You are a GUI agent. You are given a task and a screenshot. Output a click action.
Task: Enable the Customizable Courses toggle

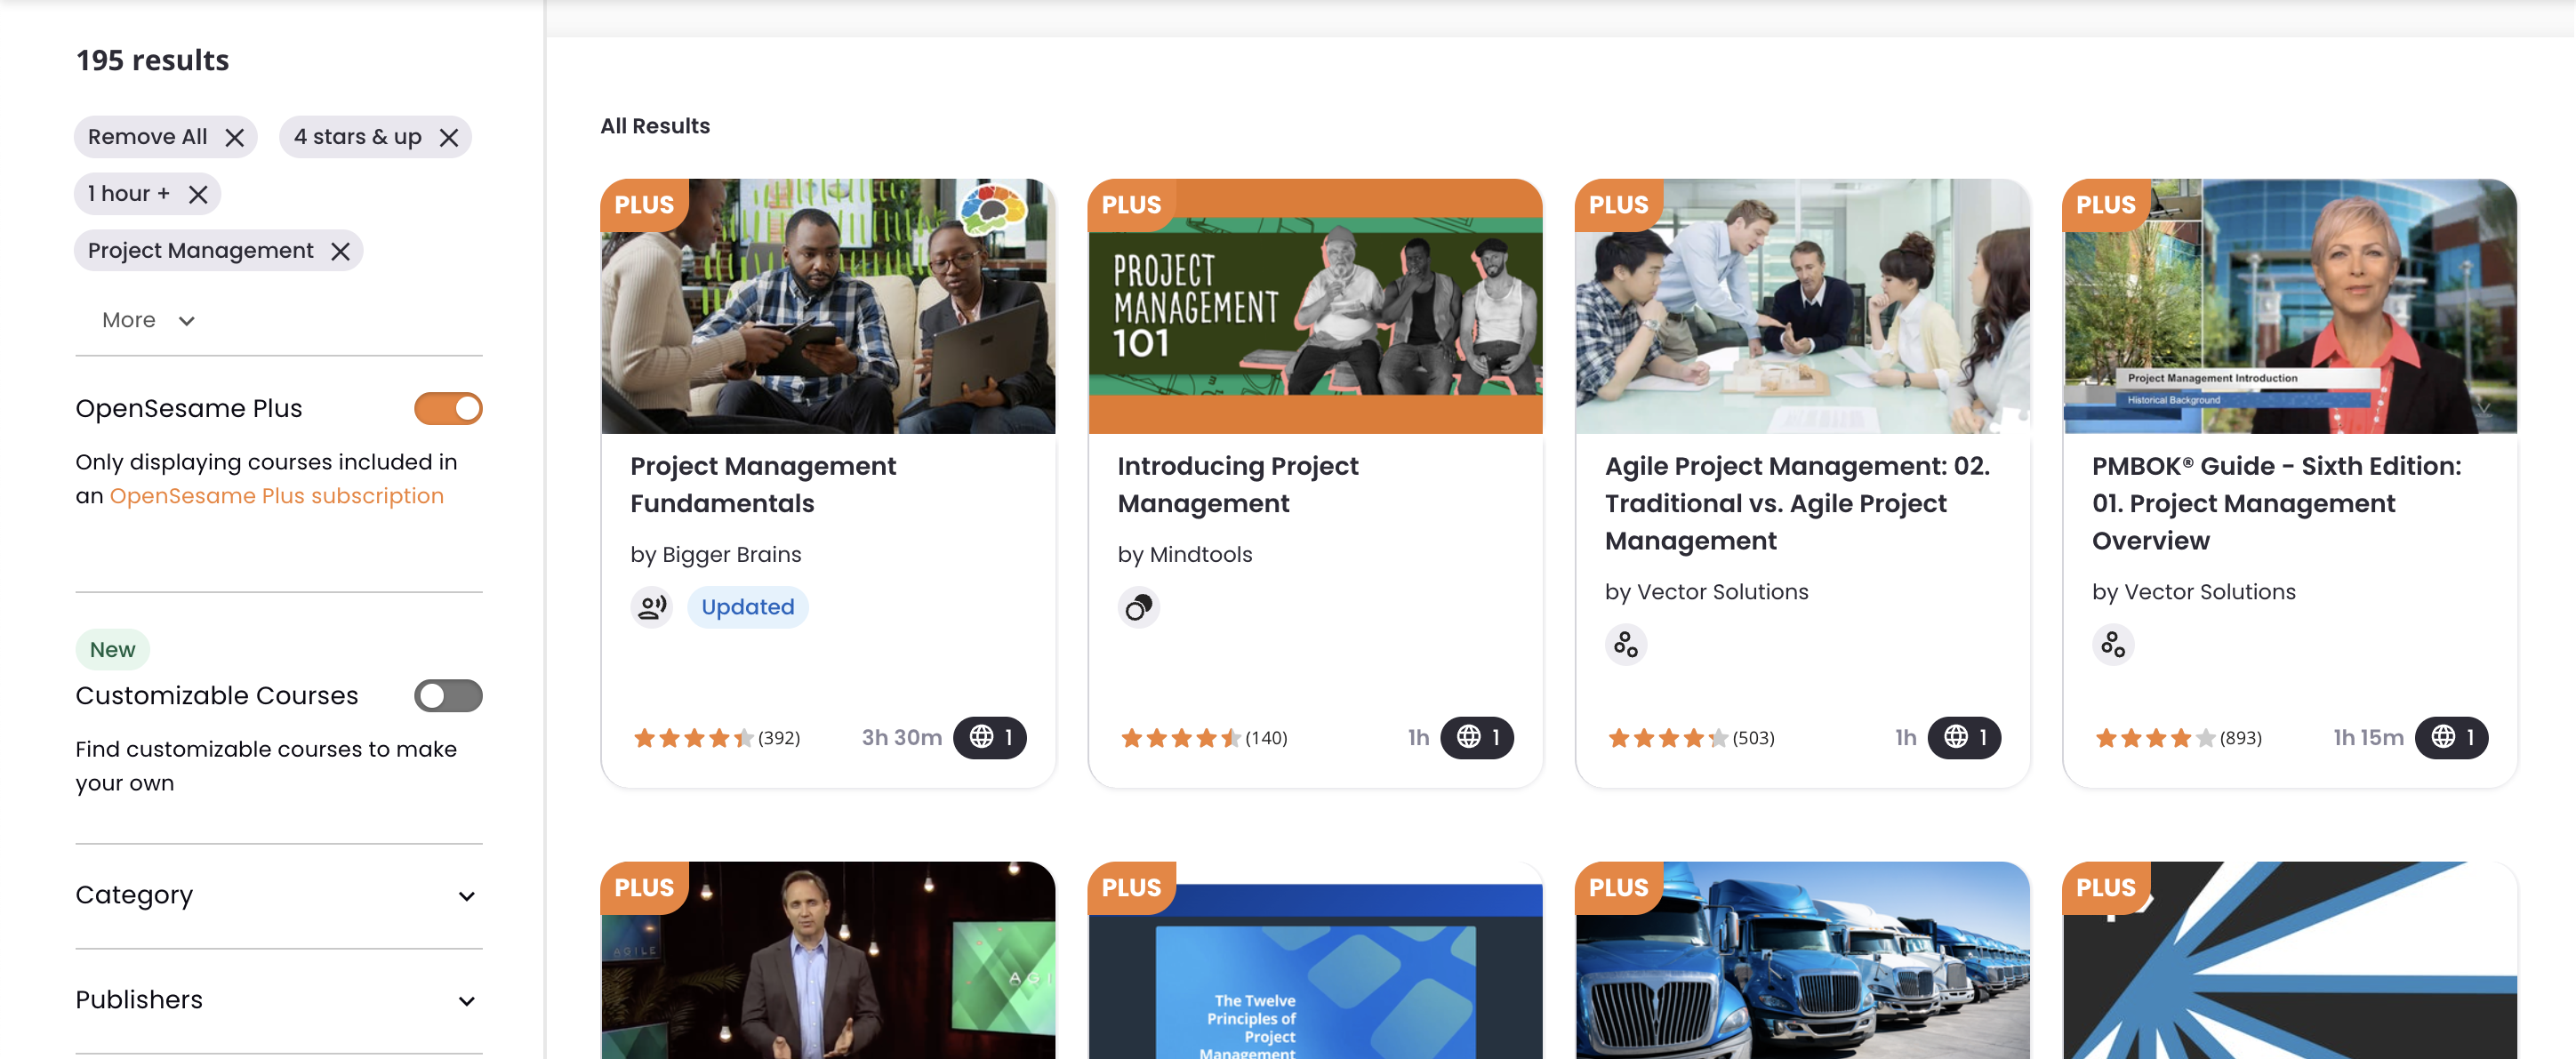tap(448, 695)
